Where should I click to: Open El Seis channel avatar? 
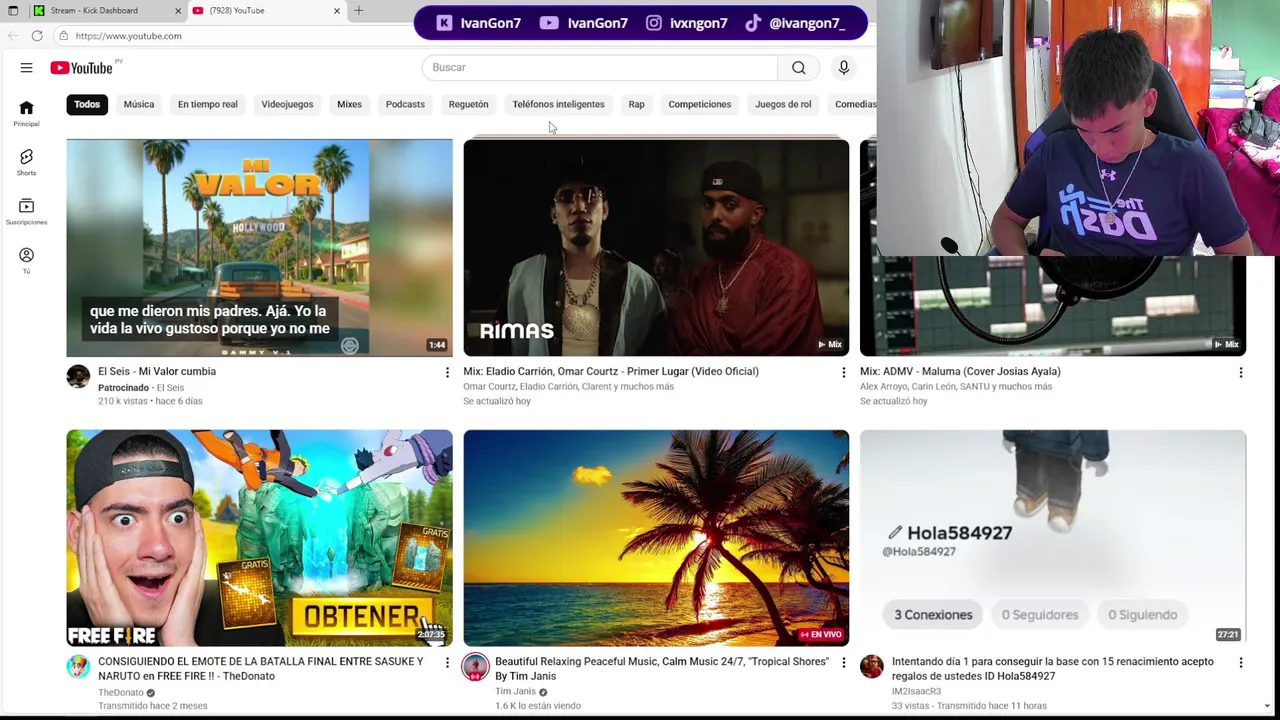(78, 376)
